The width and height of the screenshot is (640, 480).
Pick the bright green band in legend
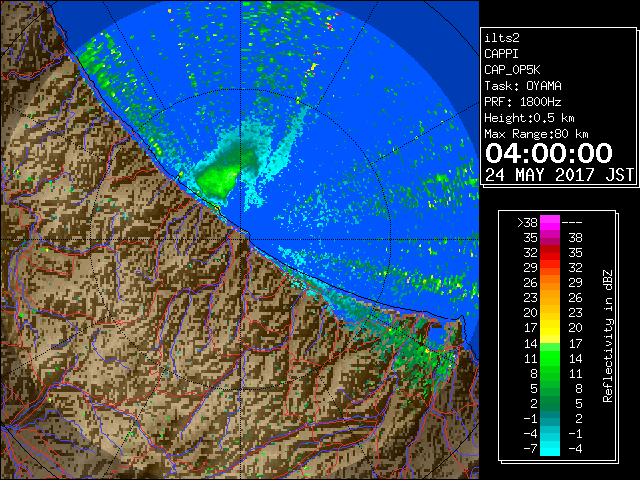pos(550,358)
